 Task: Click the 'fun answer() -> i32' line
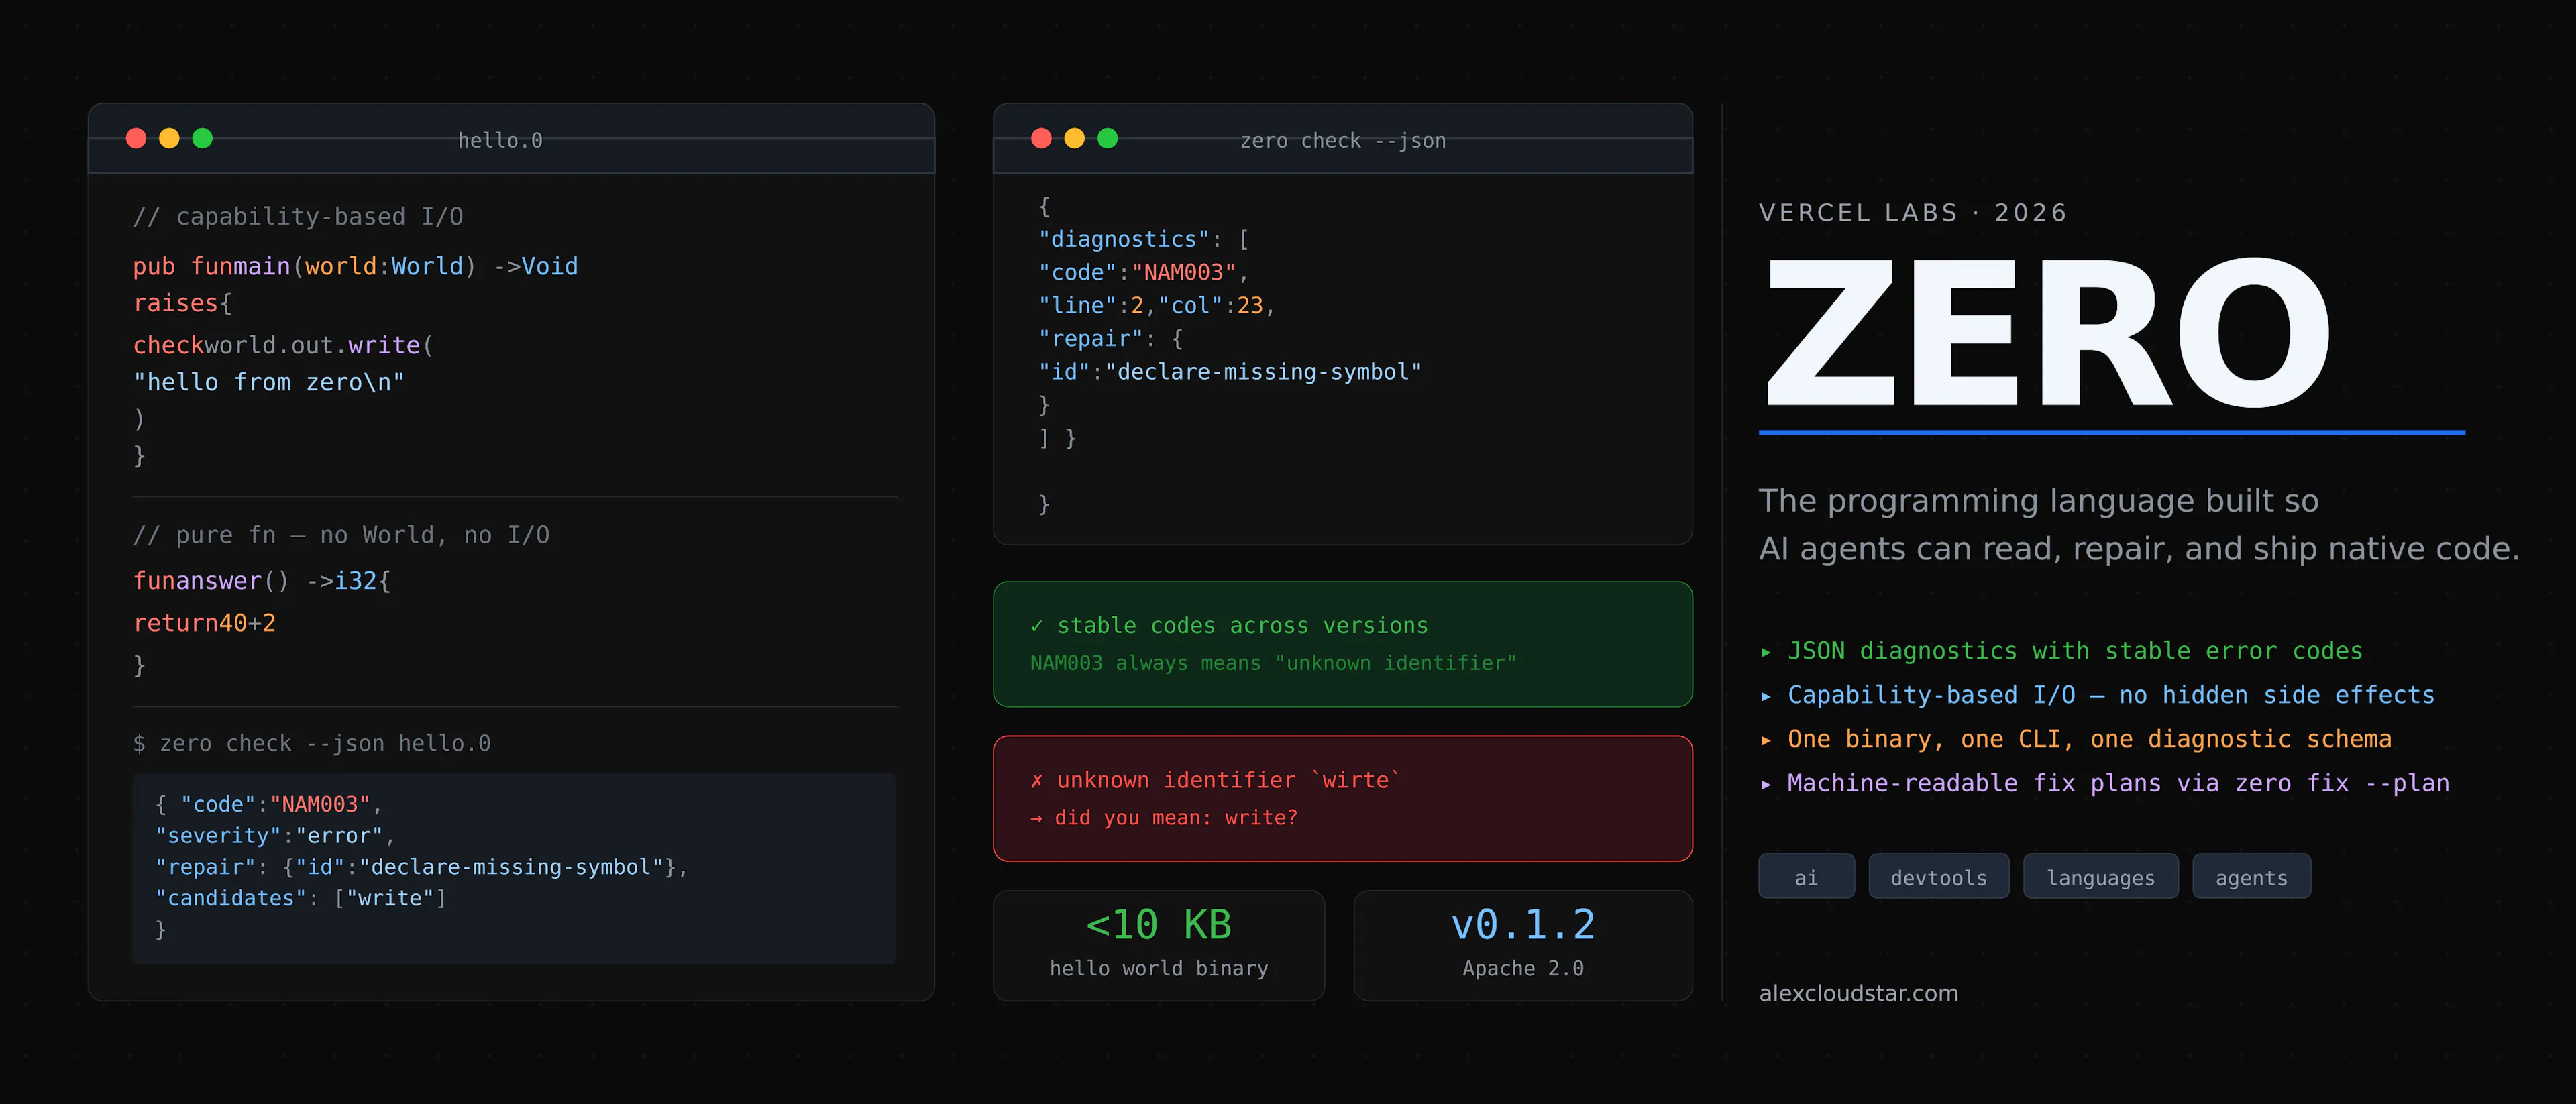coord(262,580)
